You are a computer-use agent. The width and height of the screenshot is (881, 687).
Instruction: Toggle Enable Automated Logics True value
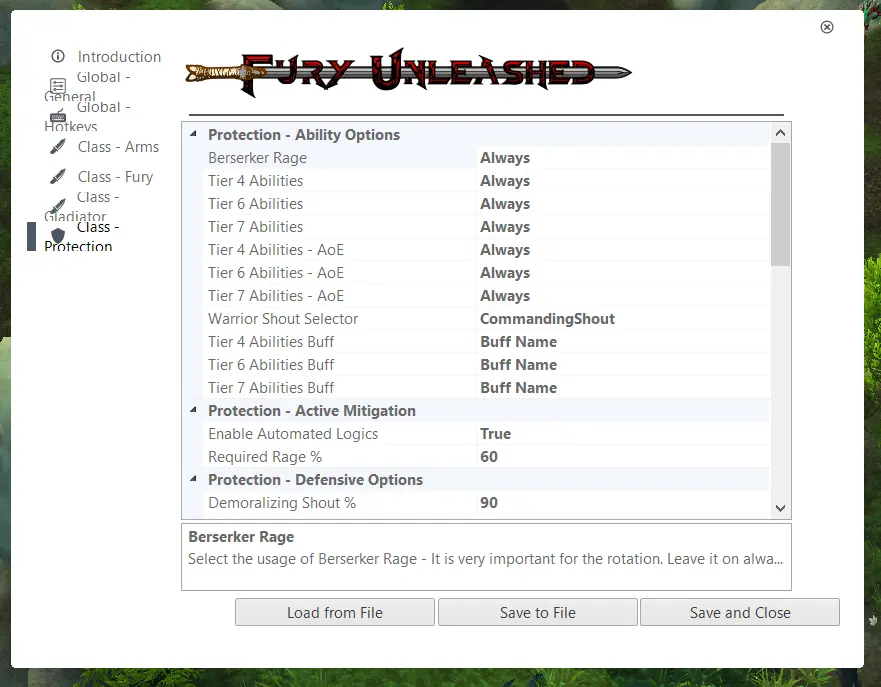(496, 434)
